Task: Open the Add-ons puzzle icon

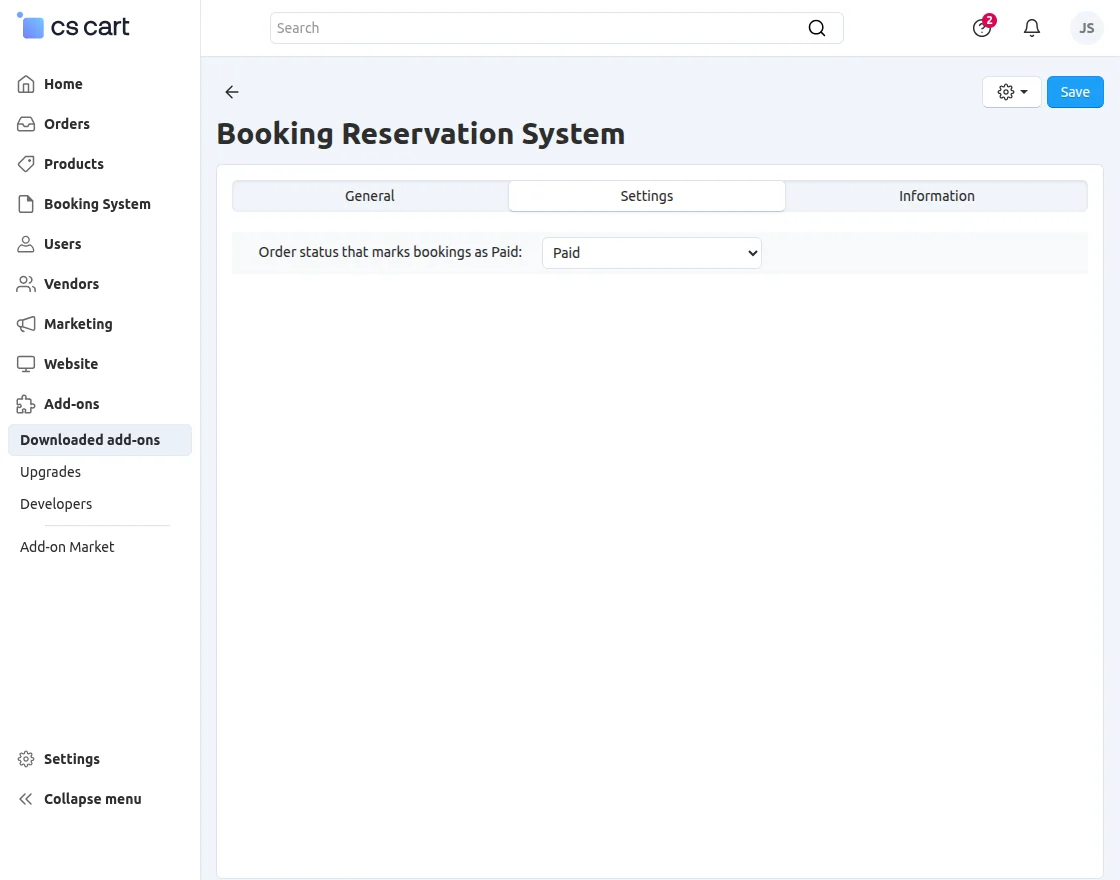Action: click(25, 404)
